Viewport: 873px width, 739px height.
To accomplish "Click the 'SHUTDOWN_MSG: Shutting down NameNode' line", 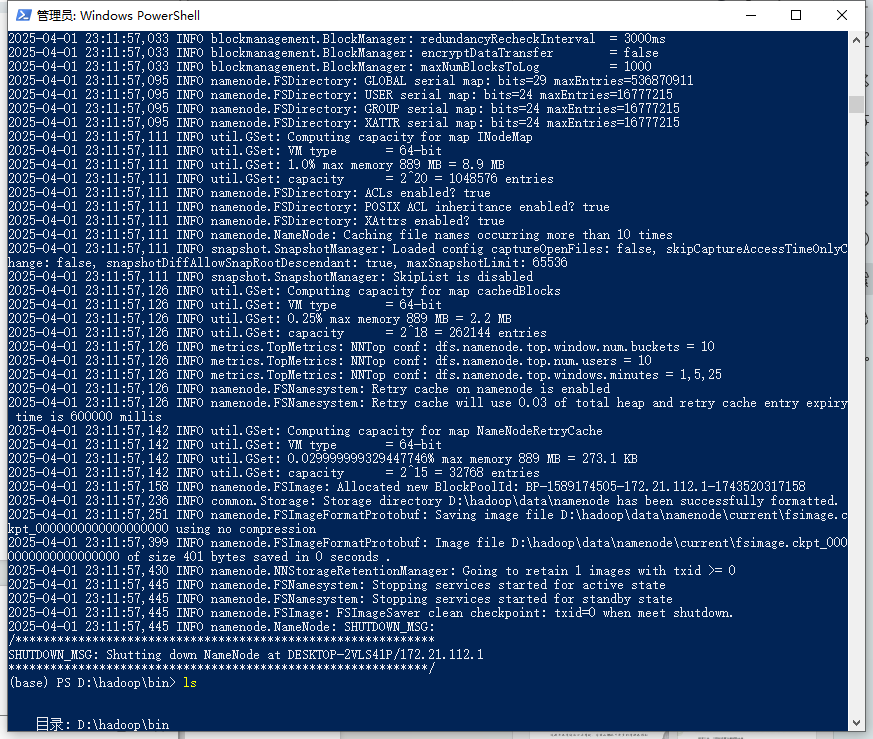I will [246, 655].
